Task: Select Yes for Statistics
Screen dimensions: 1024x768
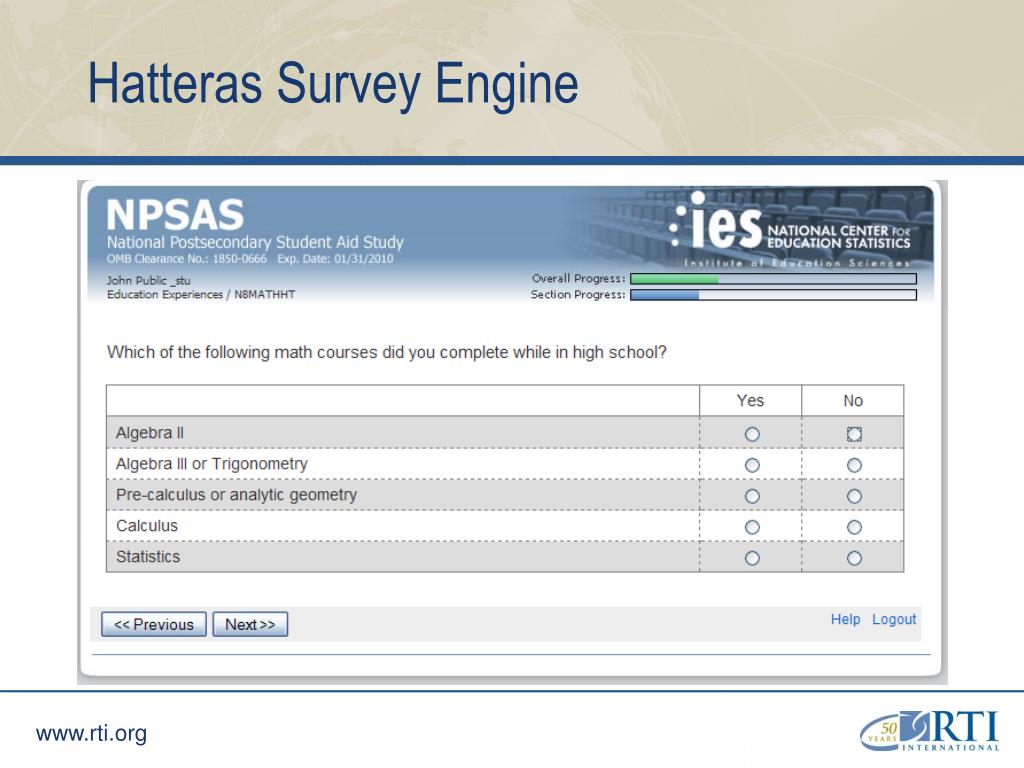Action: click(x=752, y=558)
